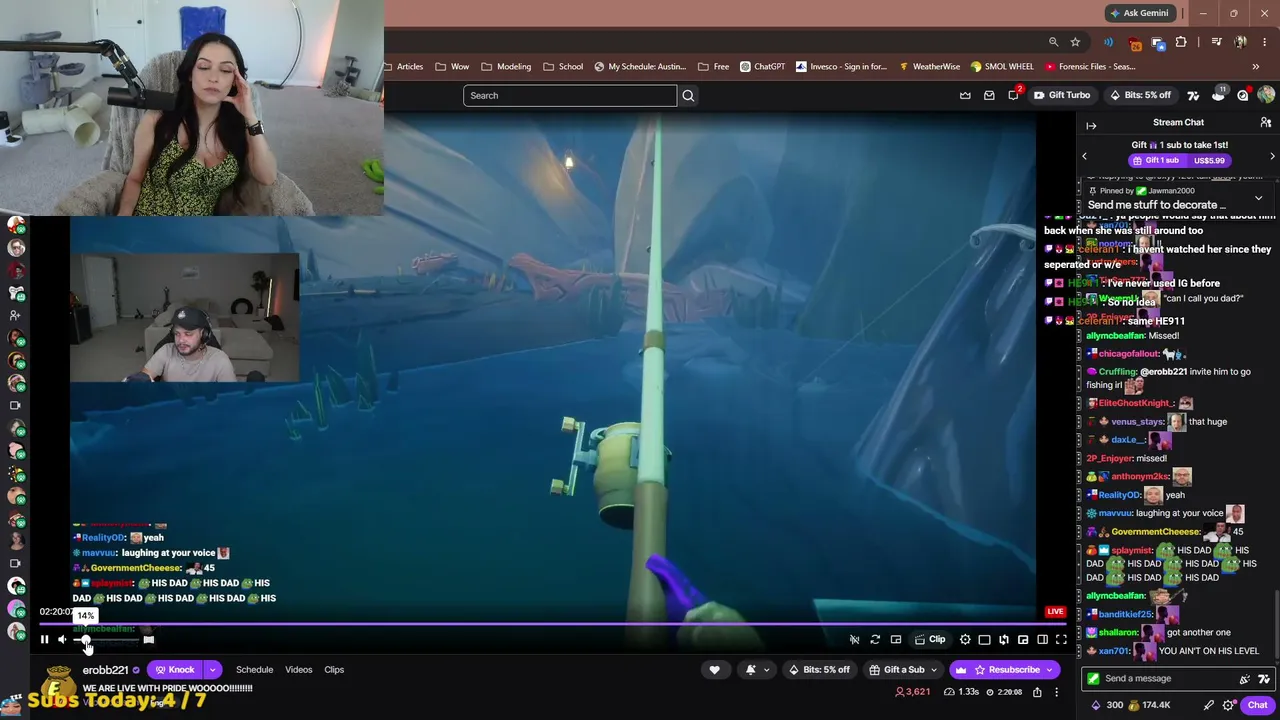
Task: Go to the next gift leaderboard arrow
Action: pyautogui.click(x=1272, y=156)
